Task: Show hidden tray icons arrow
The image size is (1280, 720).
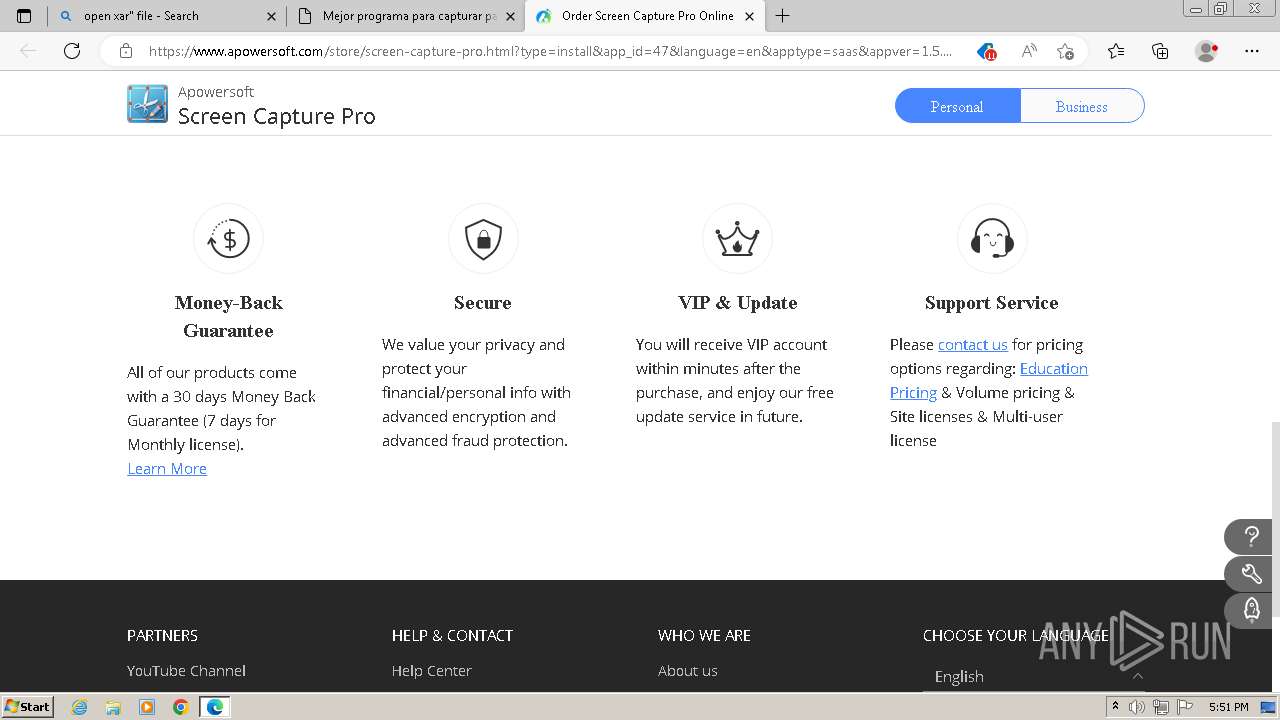Action: pos(1115,707)
